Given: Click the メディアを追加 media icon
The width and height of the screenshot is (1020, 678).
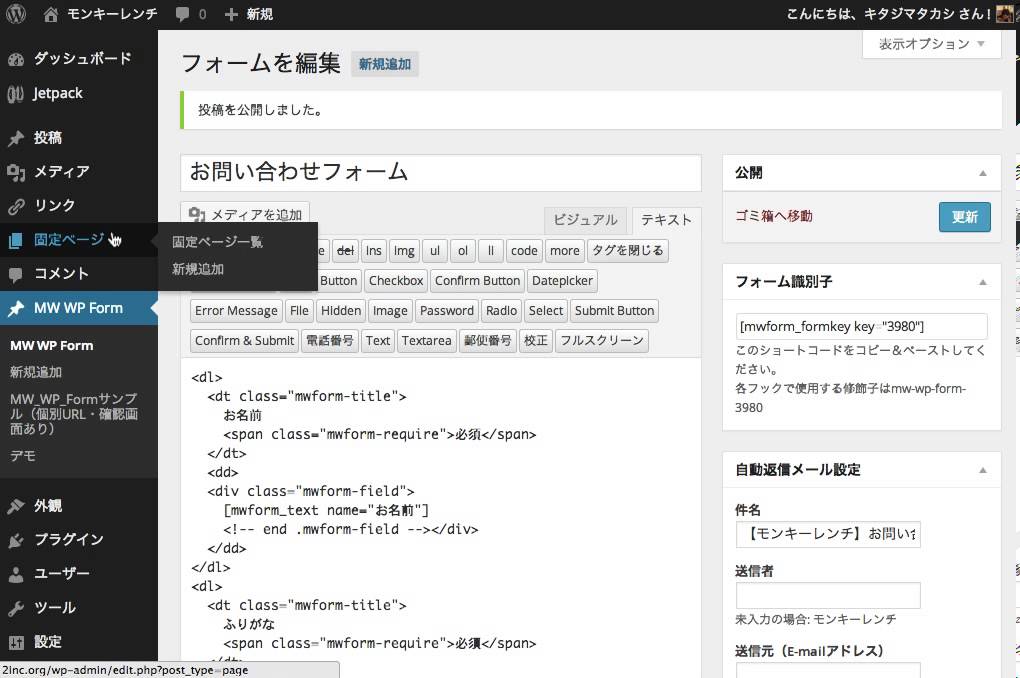Looking at the screenshot, I should pyautogui.click(x=196, y=215).
